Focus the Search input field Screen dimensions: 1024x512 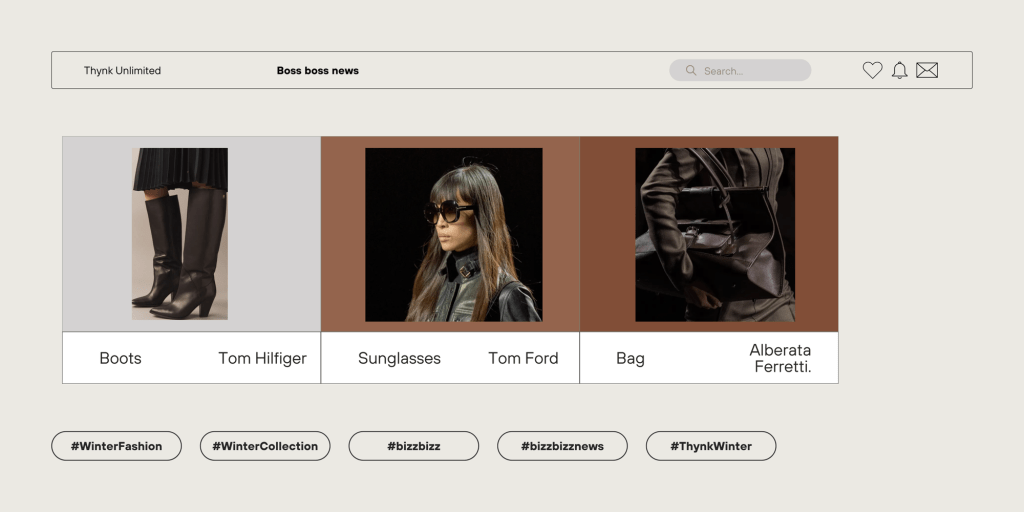click(750, 71)
